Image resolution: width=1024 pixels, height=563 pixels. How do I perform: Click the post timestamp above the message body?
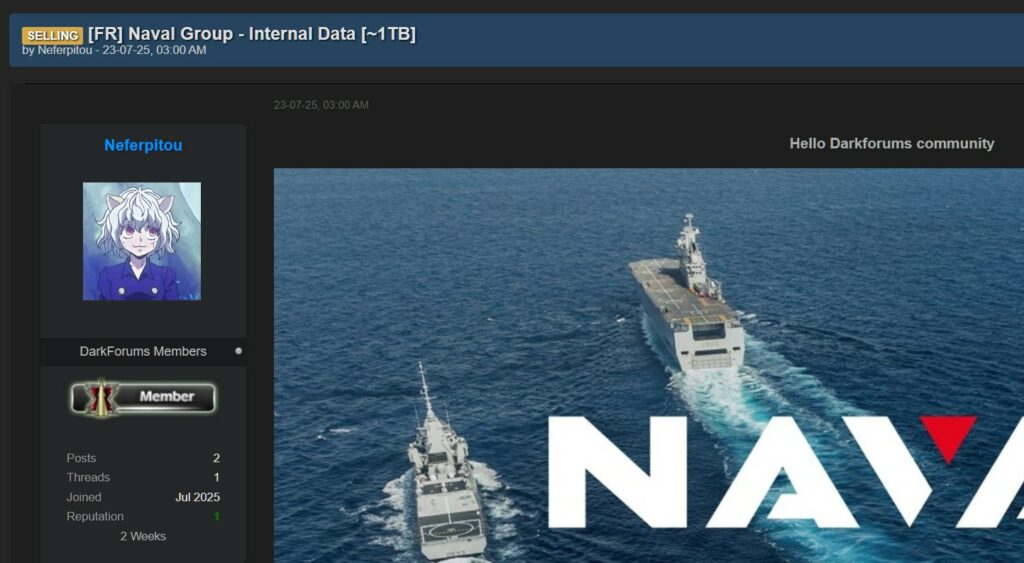point(321,105)
